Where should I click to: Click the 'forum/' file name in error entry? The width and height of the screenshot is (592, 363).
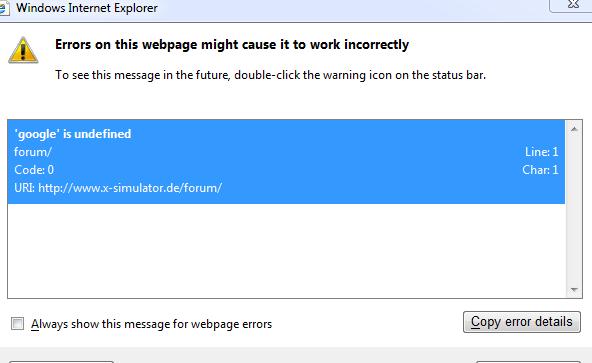point(32,152)
